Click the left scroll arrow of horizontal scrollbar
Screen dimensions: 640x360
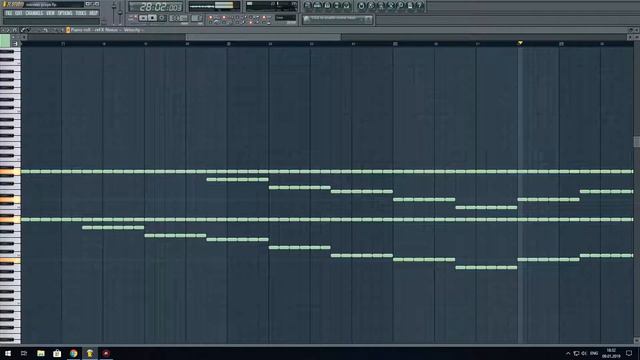click(x=24, y=37)
